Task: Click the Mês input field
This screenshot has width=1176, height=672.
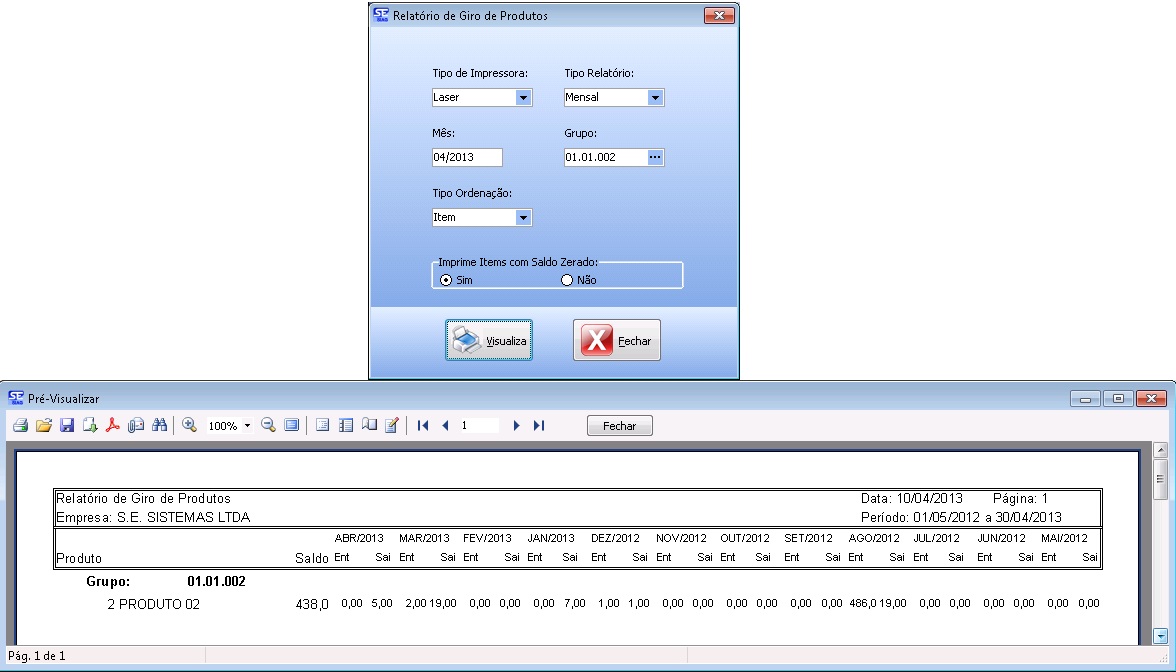Action: pos(466,158)
